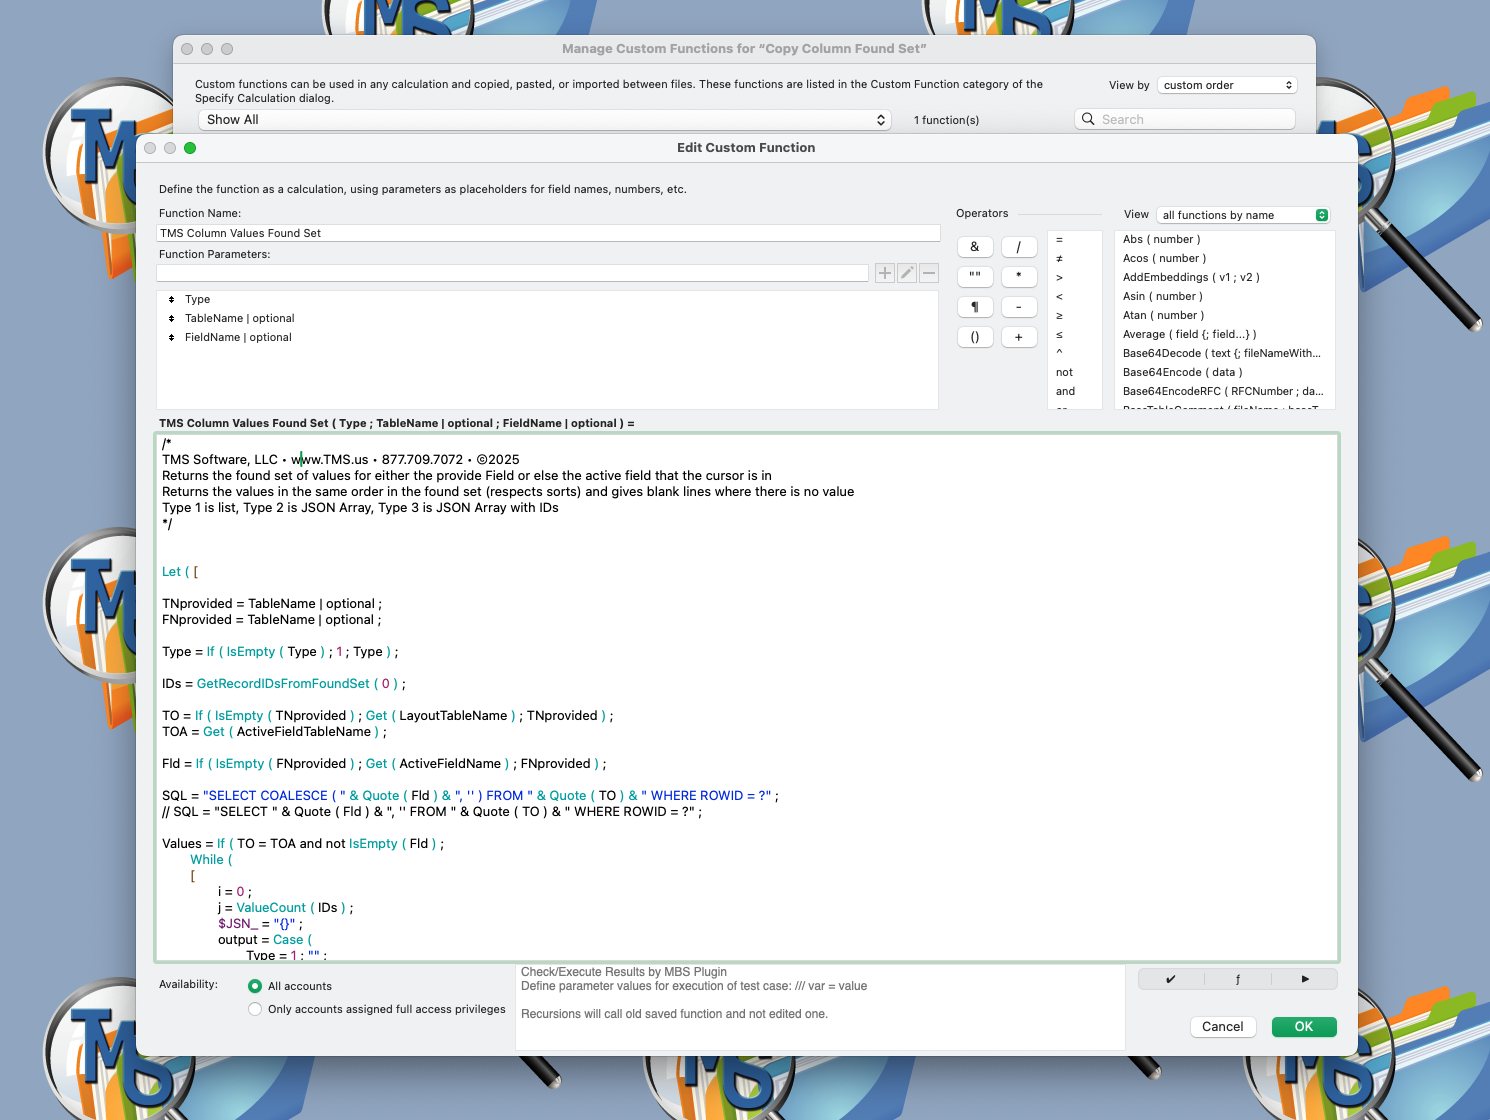1490x1120 pixels.
Task: Click the OK button
Action: (1303, 1027)
